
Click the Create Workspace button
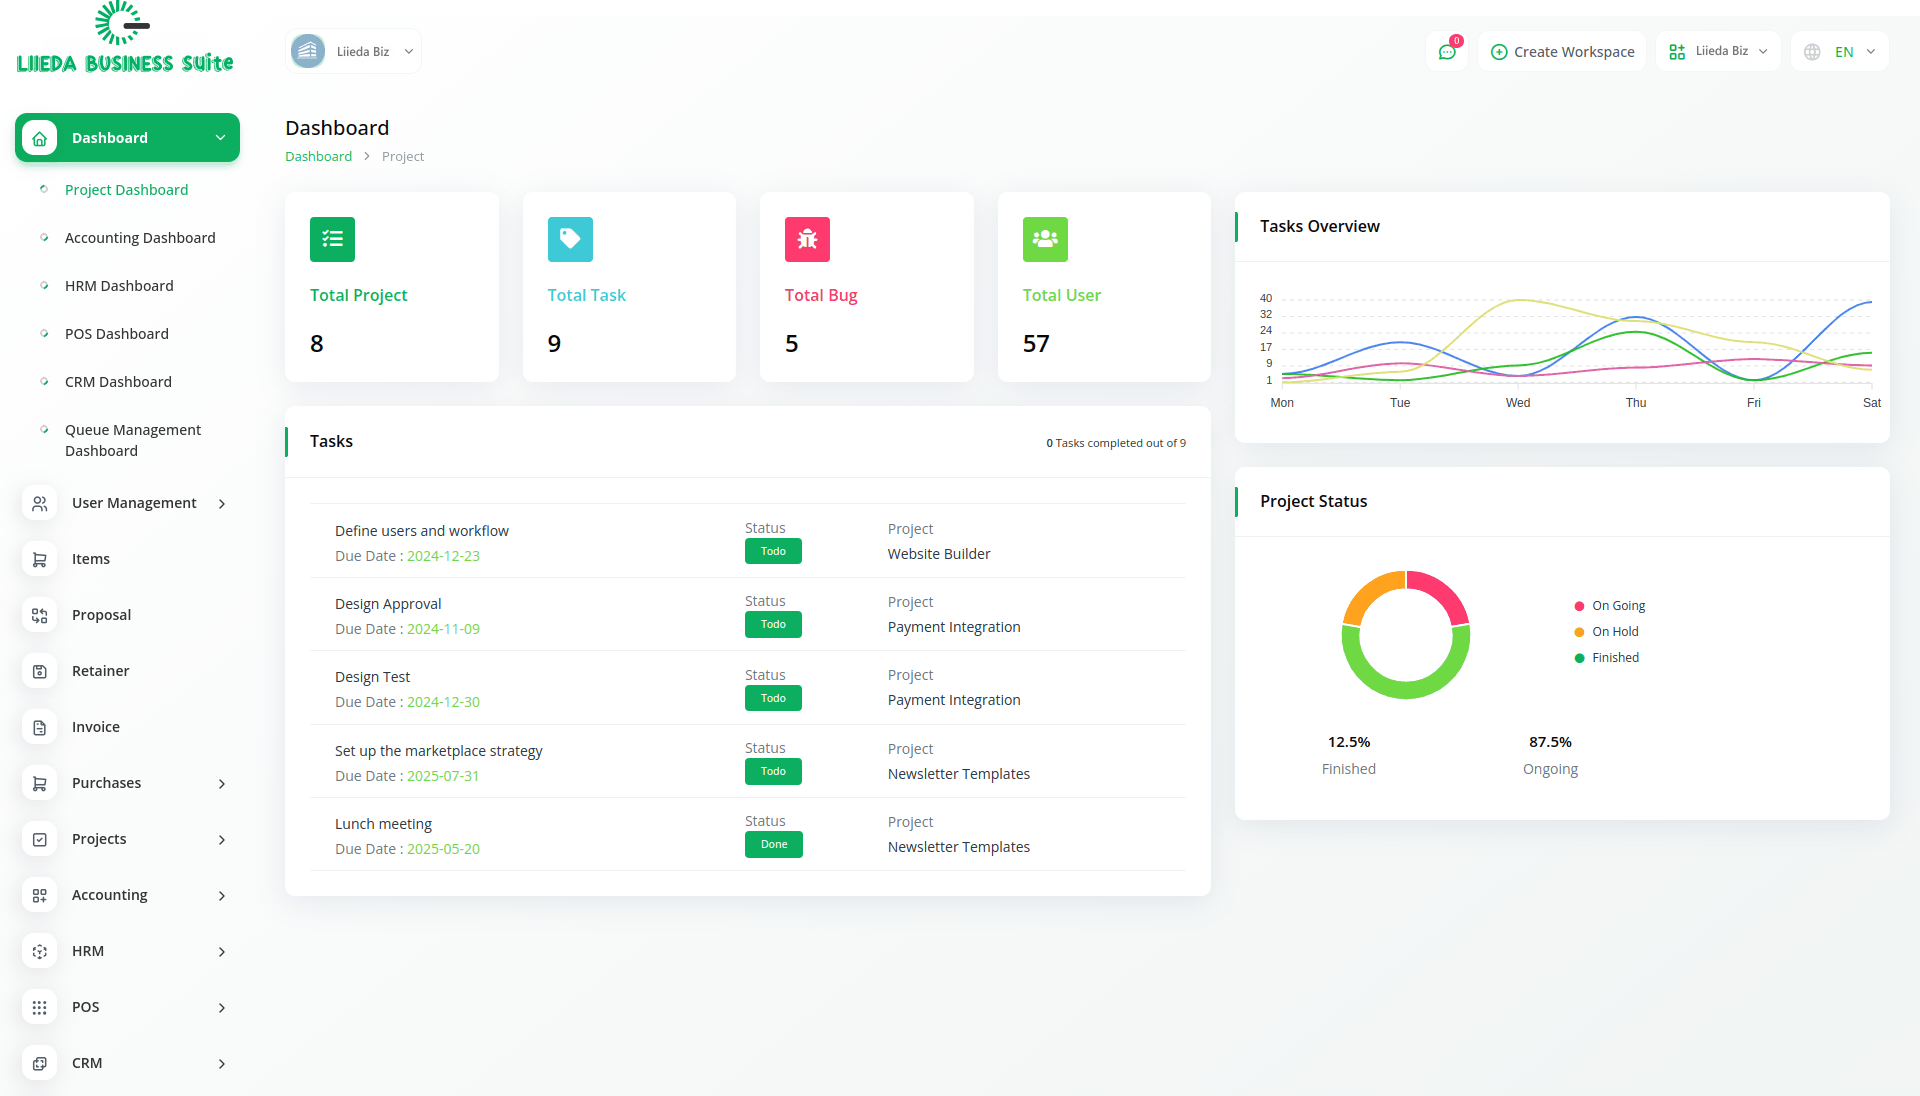click(1562, 52)
